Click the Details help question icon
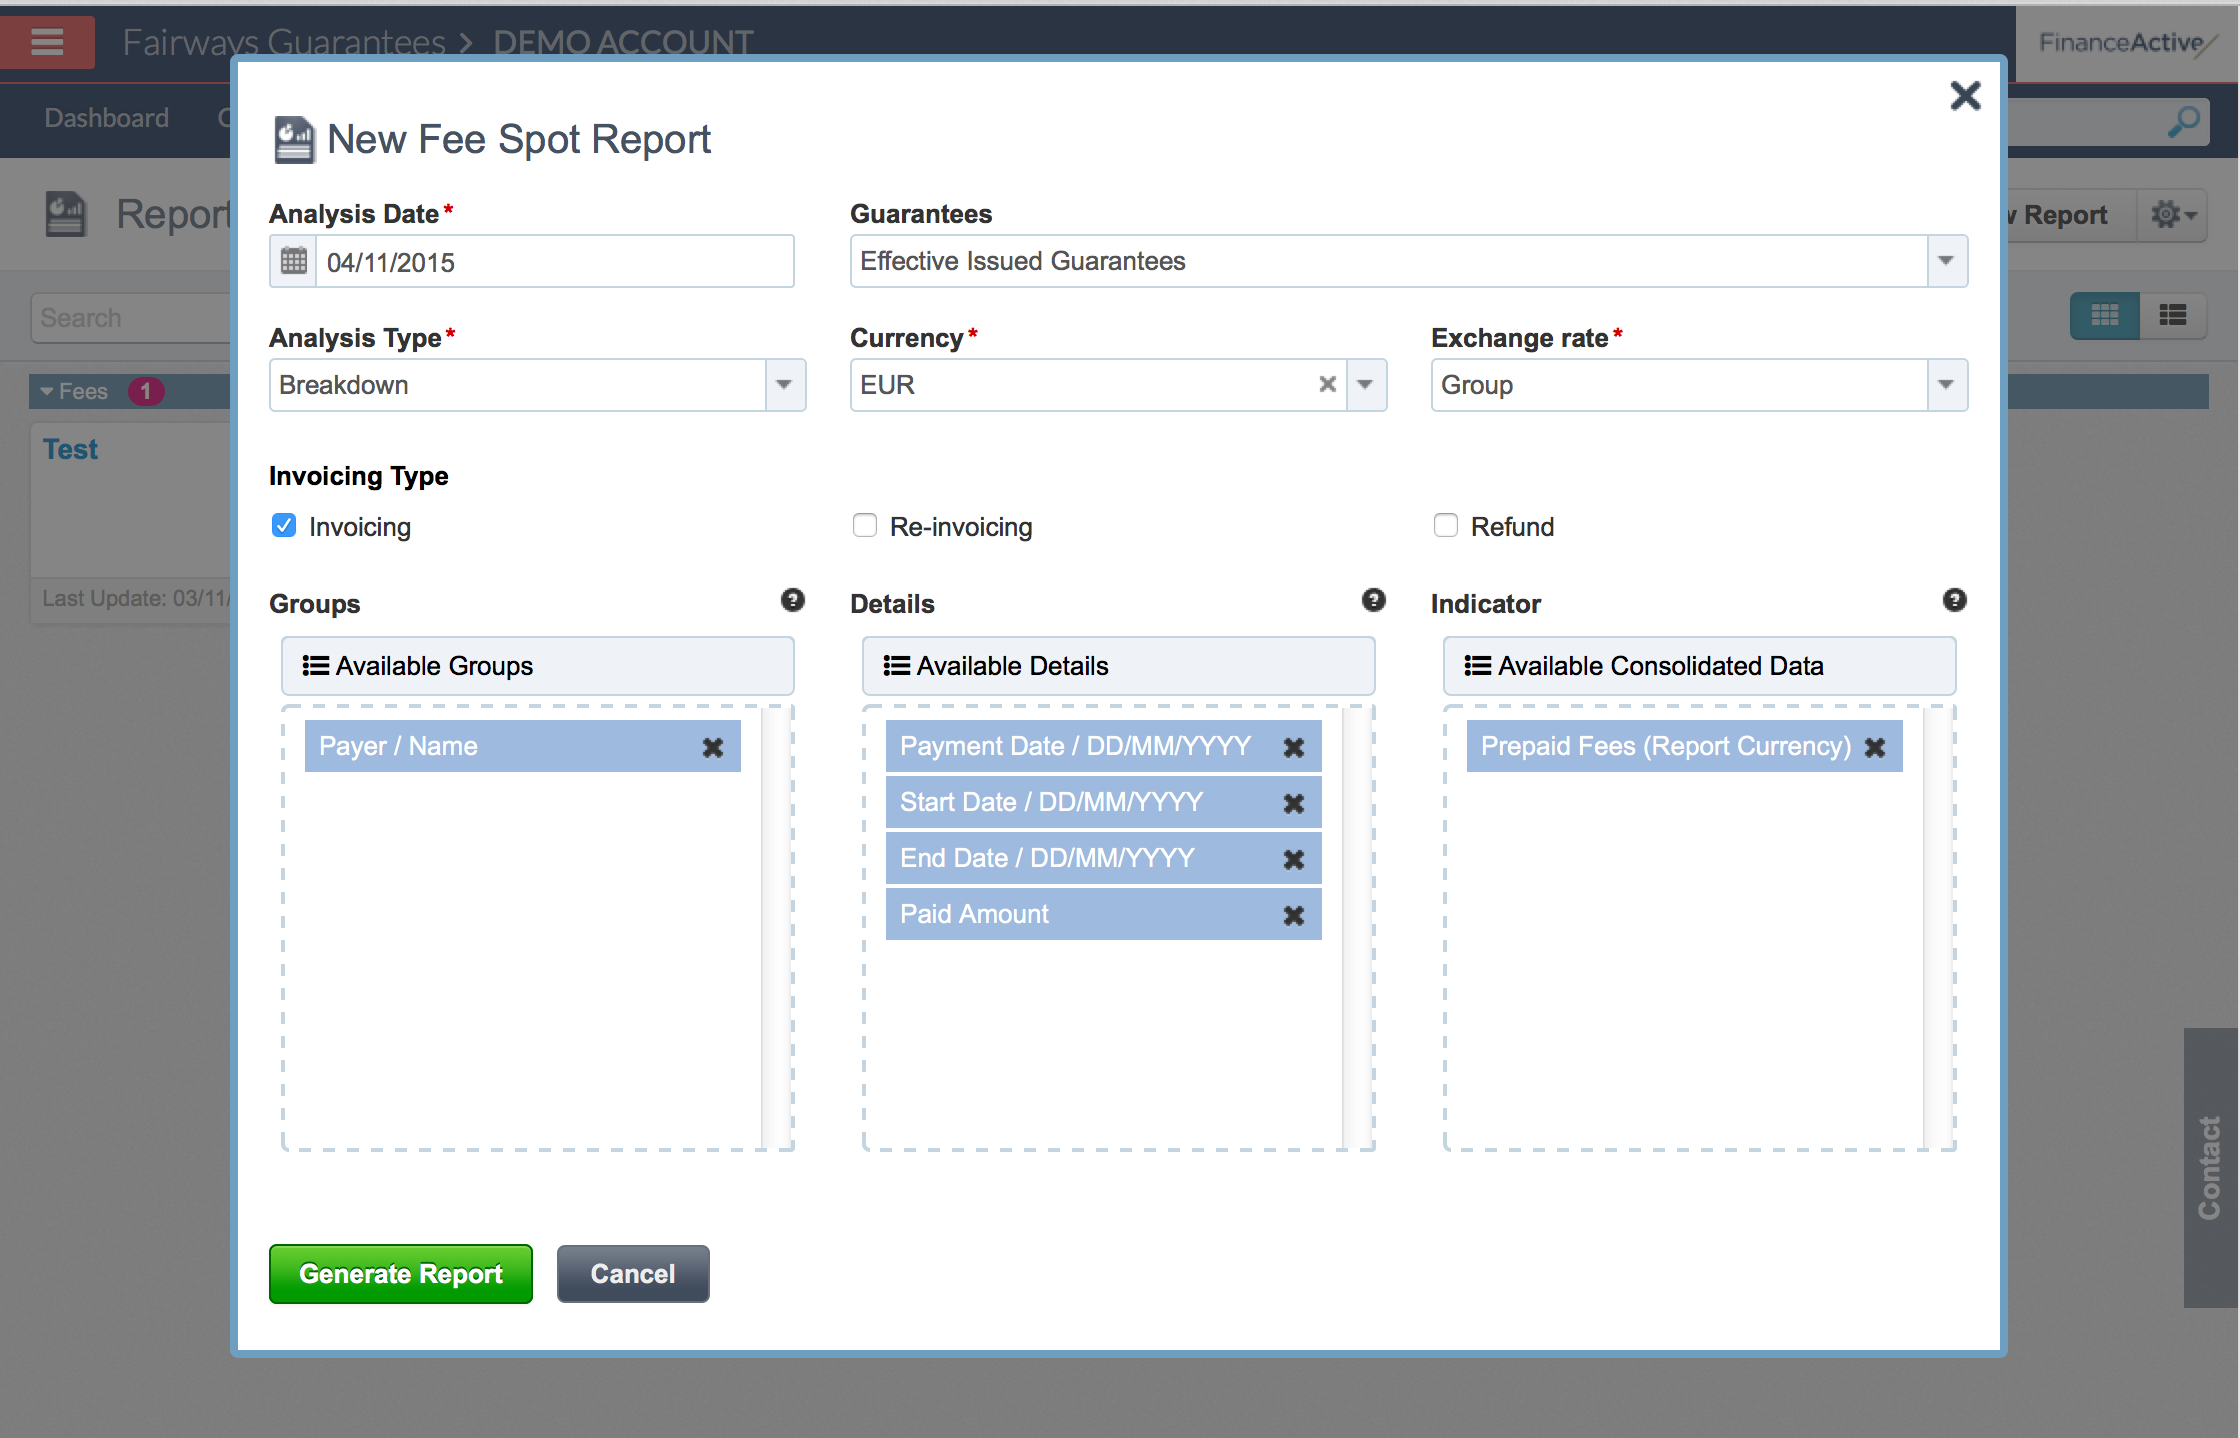This screenshot has height=1438, width=2240. (x=1373, y=600)
